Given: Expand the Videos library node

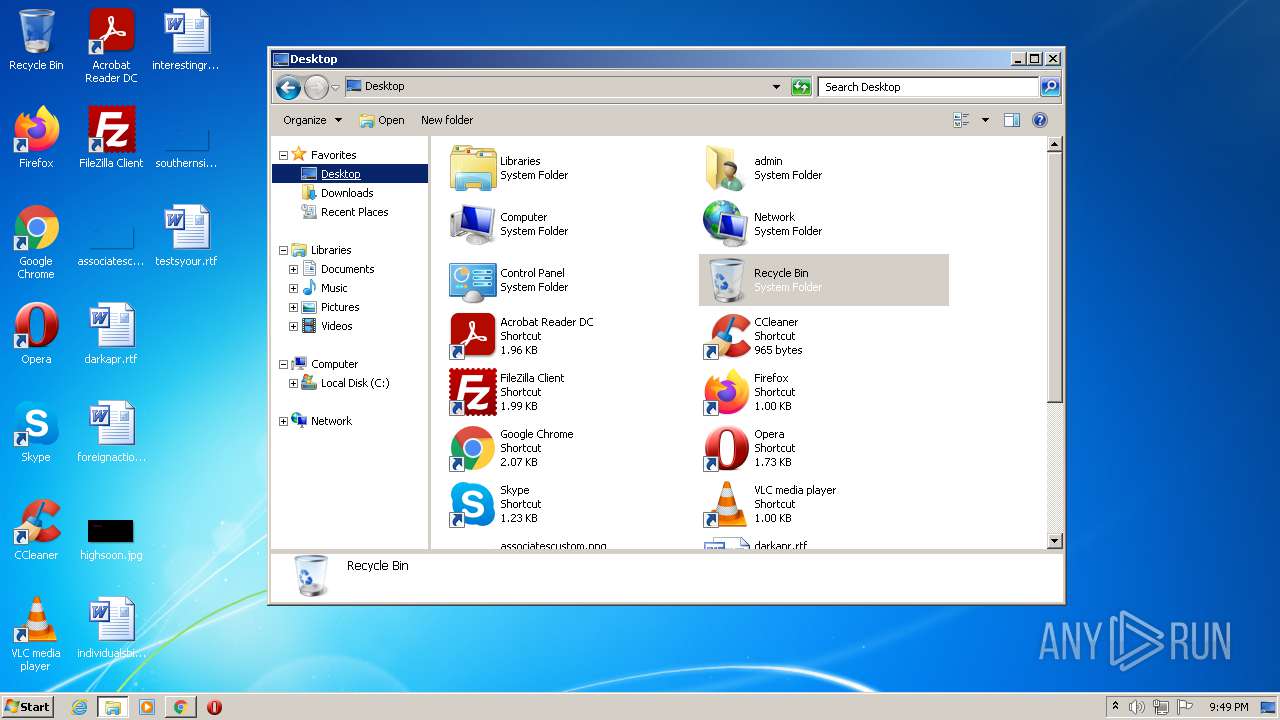Looking at the screenshot, I should pyautogui.click(x=293, y=326).
